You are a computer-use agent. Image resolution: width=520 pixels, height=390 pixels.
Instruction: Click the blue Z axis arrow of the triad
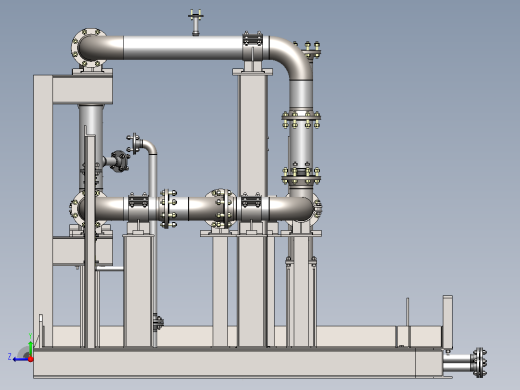coord(20,359)
